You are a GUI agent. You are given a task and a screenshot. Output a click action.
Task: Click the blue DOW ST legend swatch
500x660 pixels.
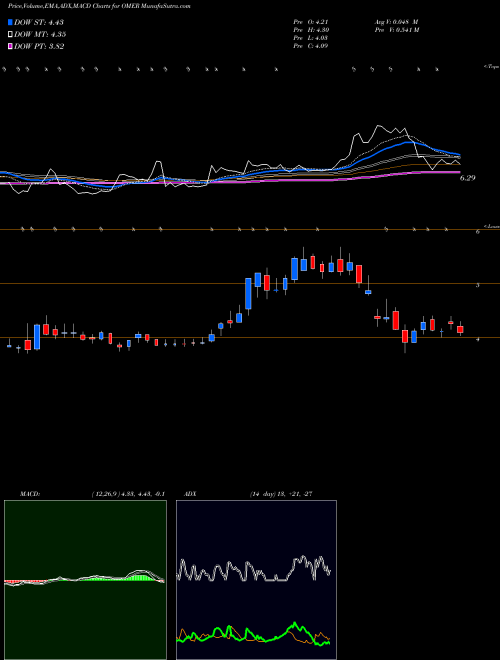(10, 22)
